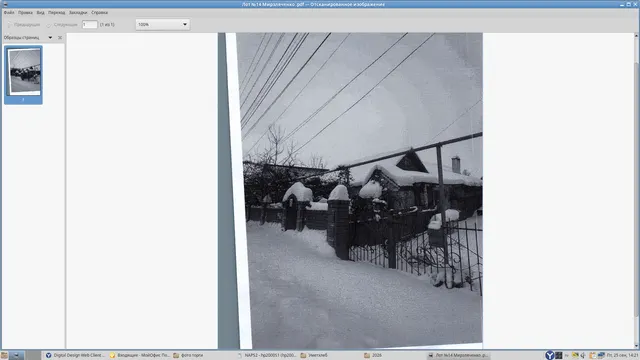The image size is (640, 360).
Task: Open the 2026 folder in taskbar
Action: tap(373, 356)
